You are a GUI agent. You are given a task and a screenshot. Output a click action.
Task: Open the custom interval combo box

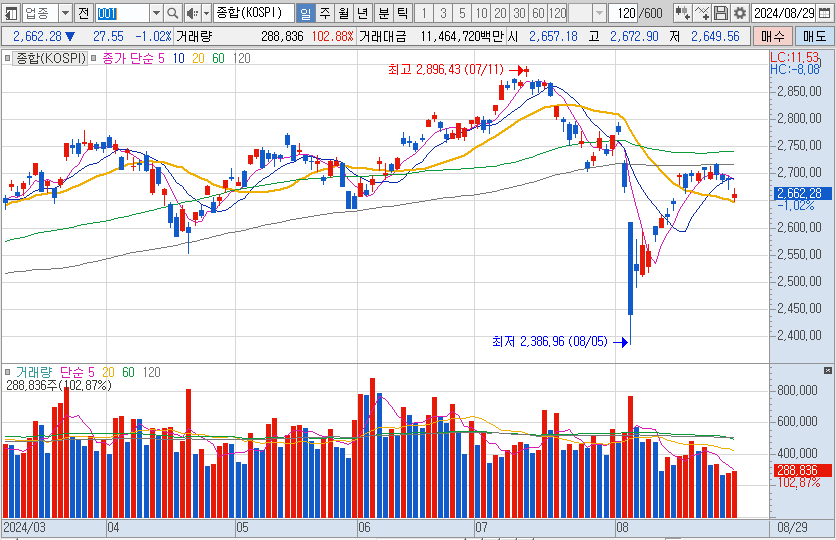coord(587,13)
